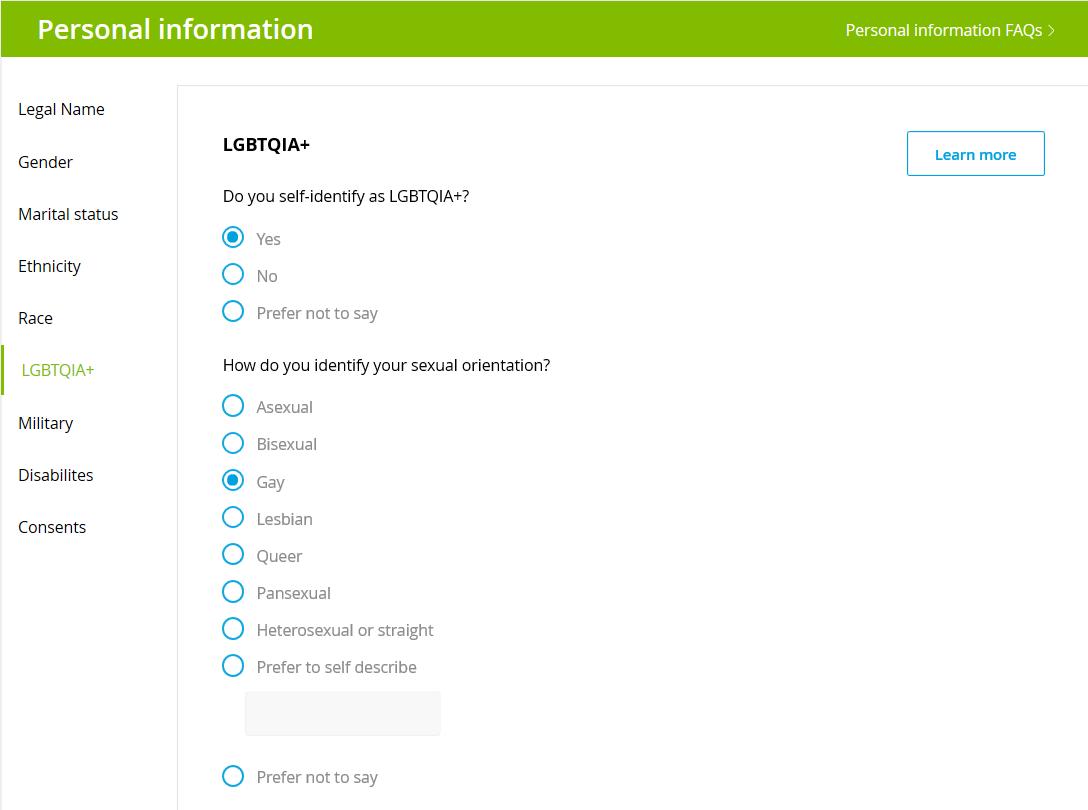Screen dimensions: 1088x810
Task: Open the Gender section
Action: [45, 162]
